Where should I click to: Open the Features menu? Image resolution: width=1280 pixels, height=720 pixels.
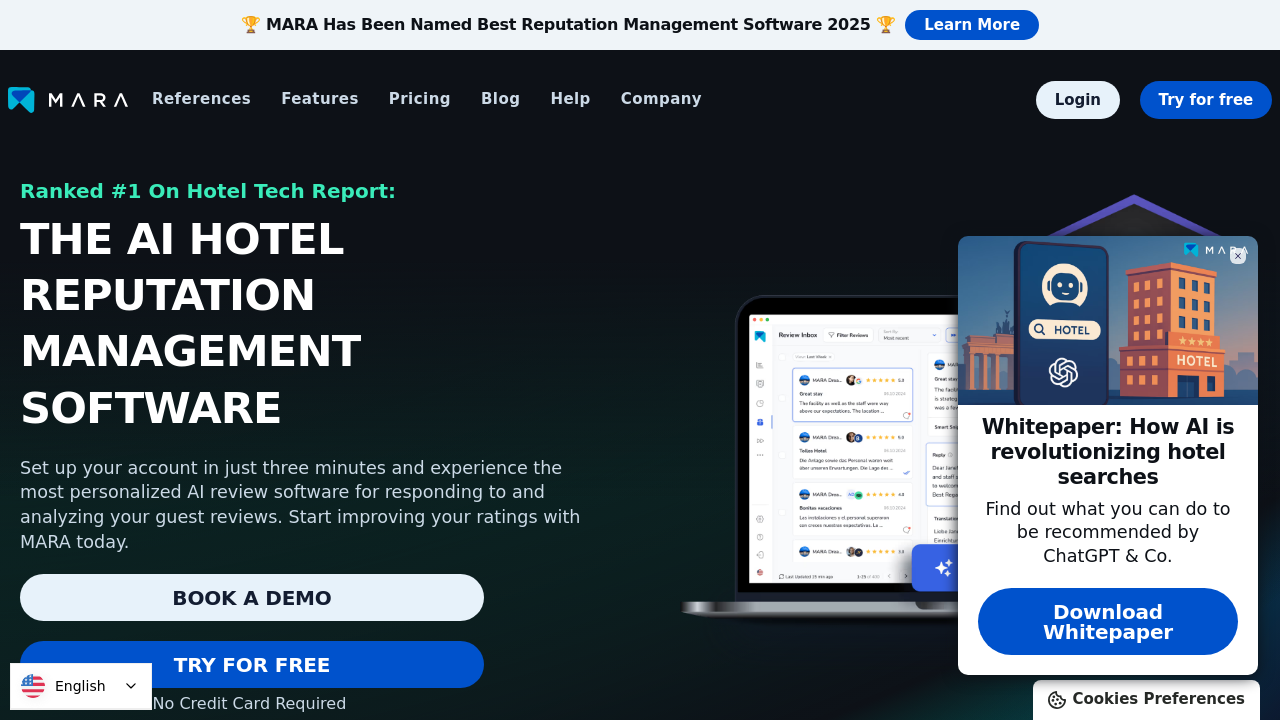[320, 99]
